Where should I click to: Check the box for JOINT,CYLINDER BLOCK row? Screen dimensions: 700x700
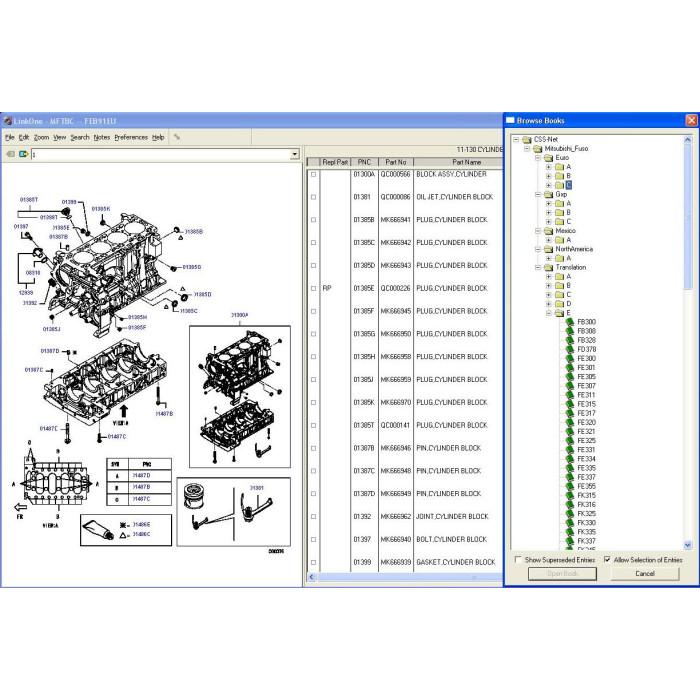[x=313, y=517]
